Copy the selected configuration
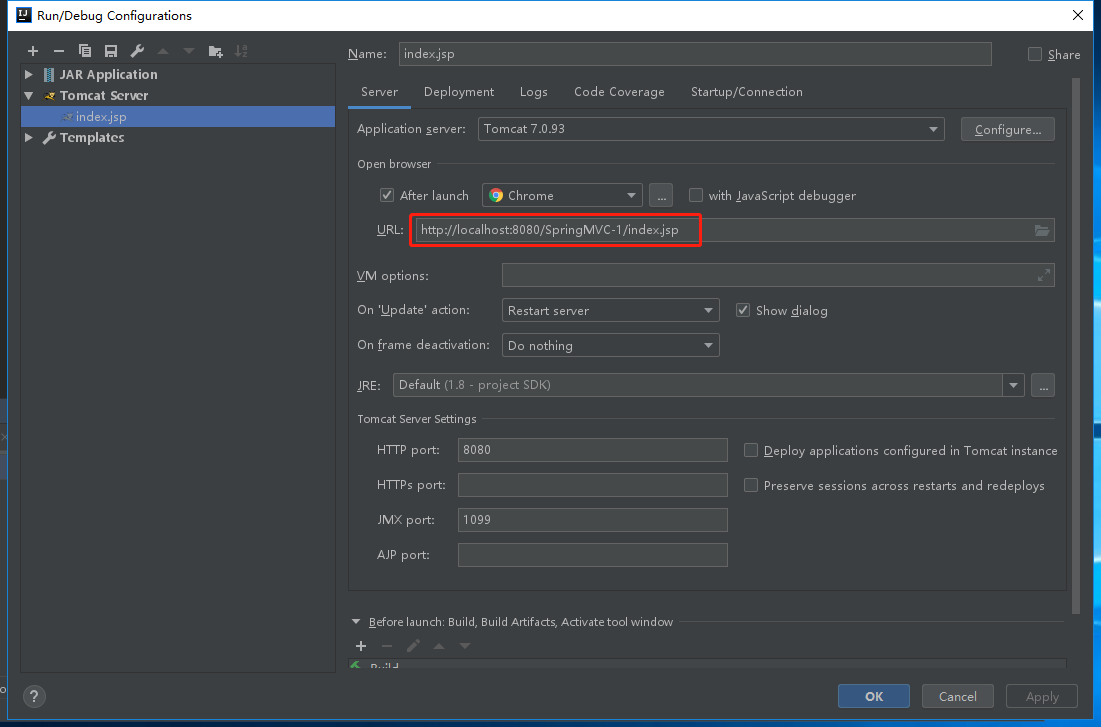Viewport: 1101px width, 727px height. coord(85,51)
